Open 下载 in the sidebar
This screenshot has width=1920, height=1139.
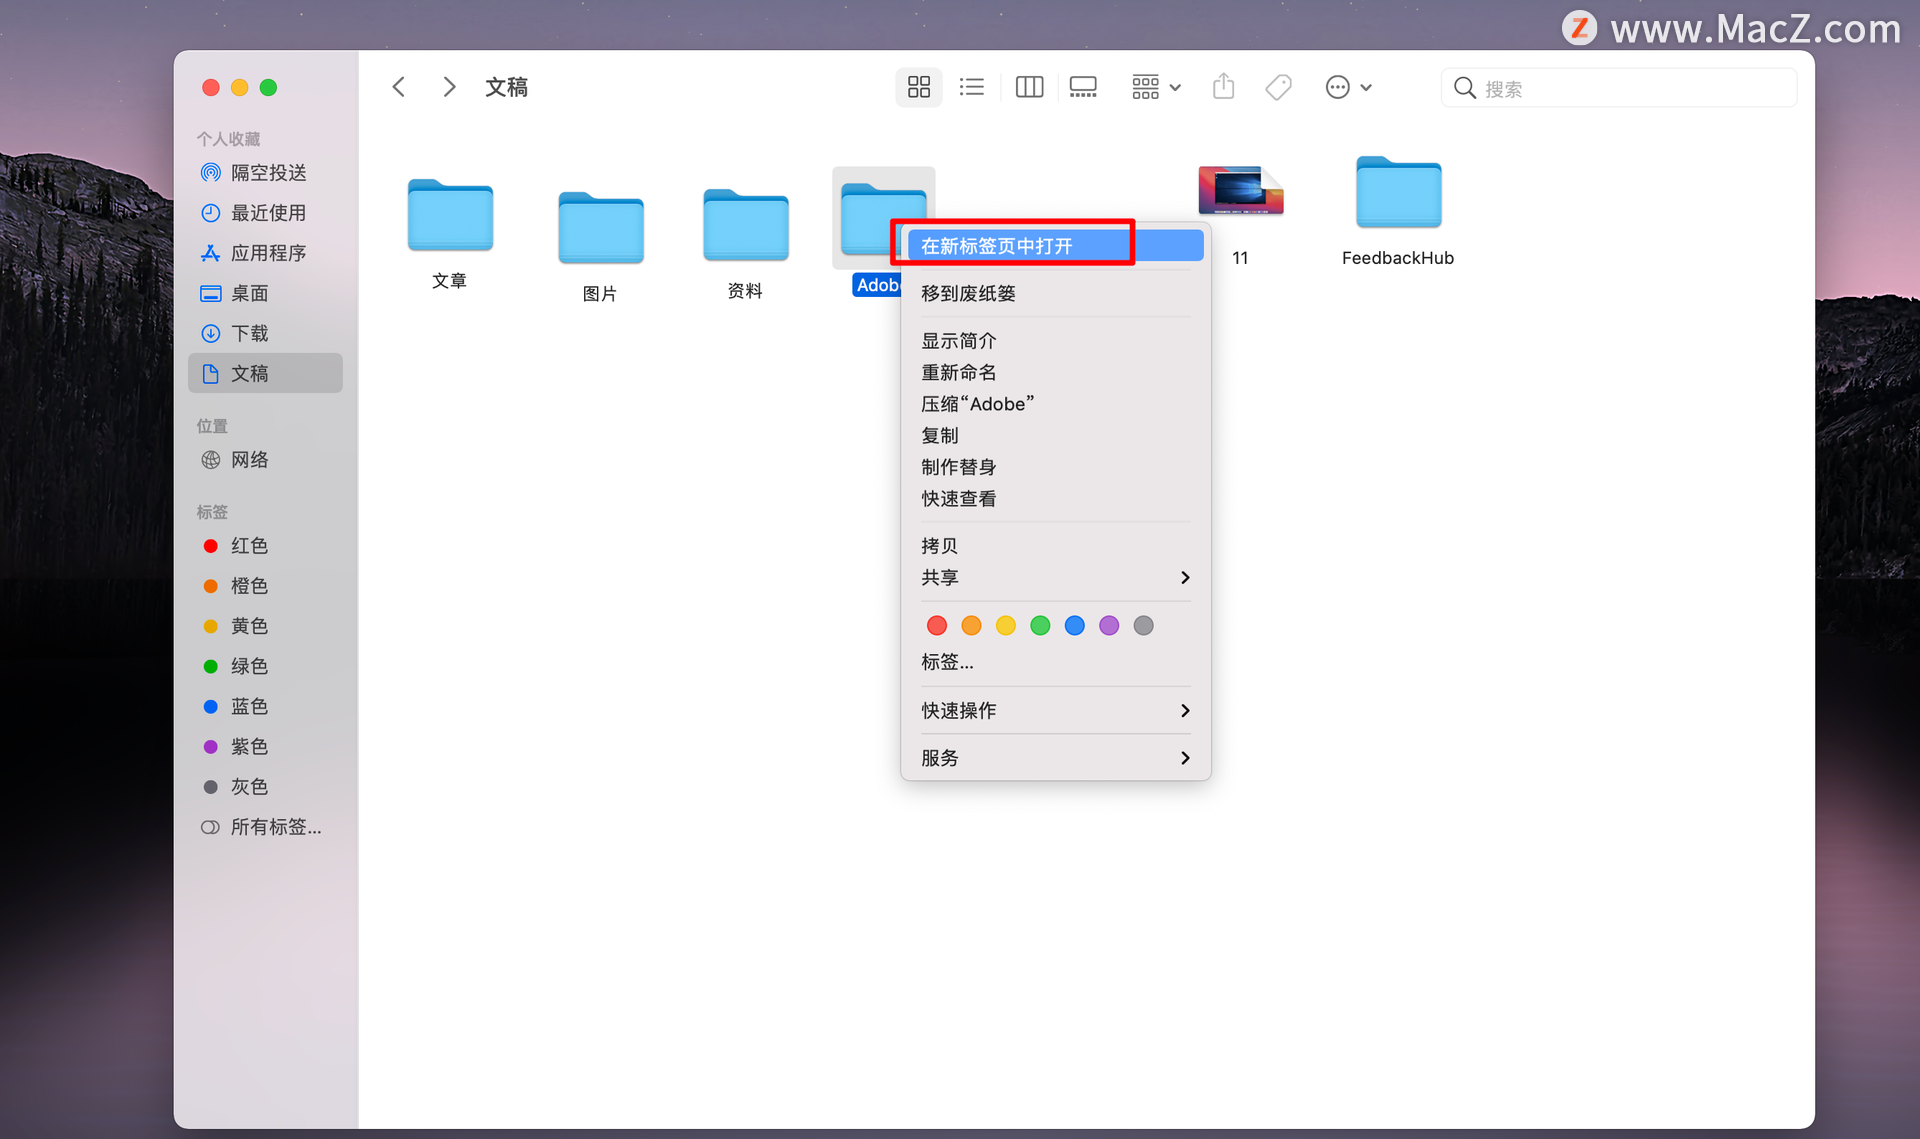[249, 334]
